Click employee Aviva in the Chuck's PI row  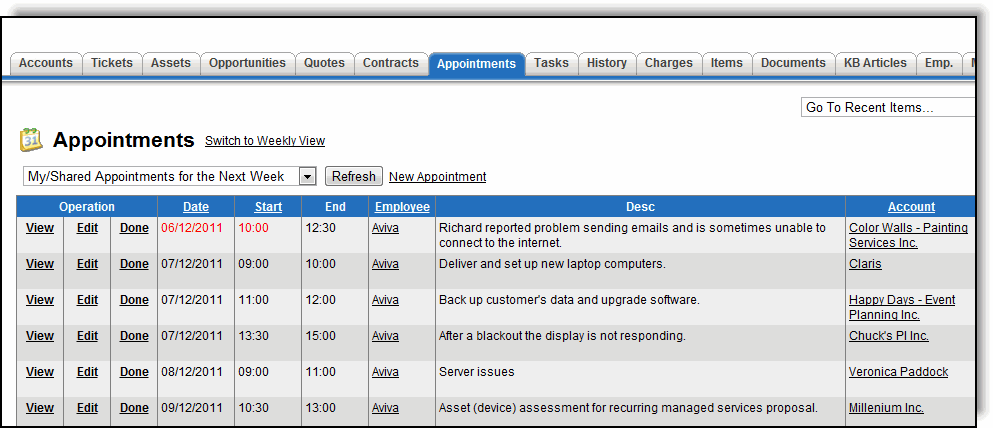[x=385, y=336]
